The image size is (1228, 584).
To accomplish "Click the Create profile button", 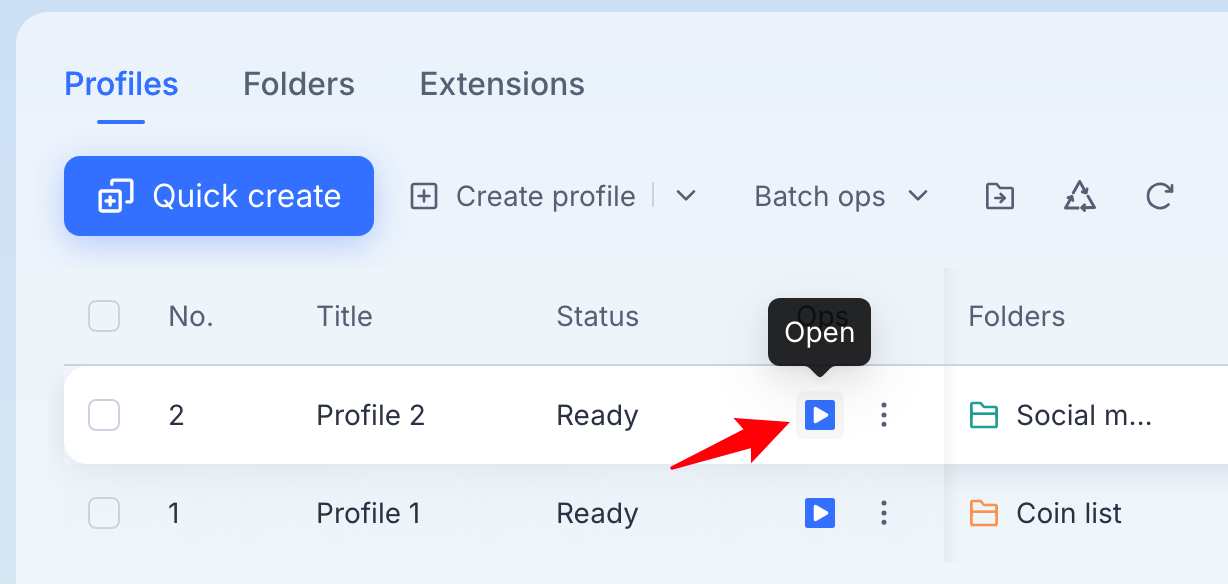I will [522, 196].
